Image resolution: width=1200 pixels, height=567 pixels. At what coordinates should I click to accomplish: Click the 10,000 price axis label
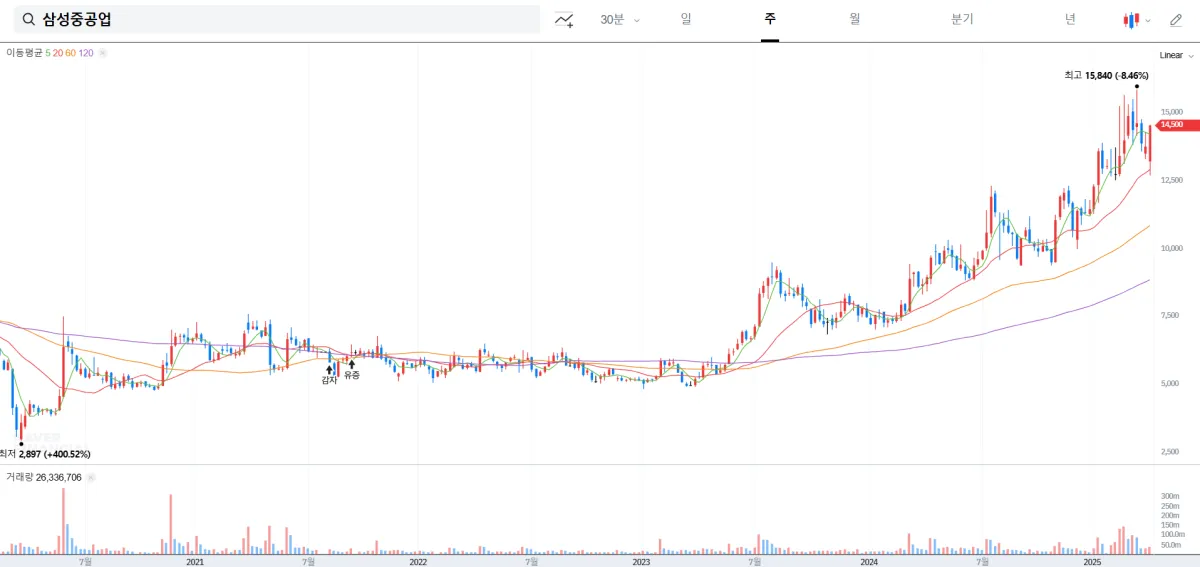(x=1172, y=248)
